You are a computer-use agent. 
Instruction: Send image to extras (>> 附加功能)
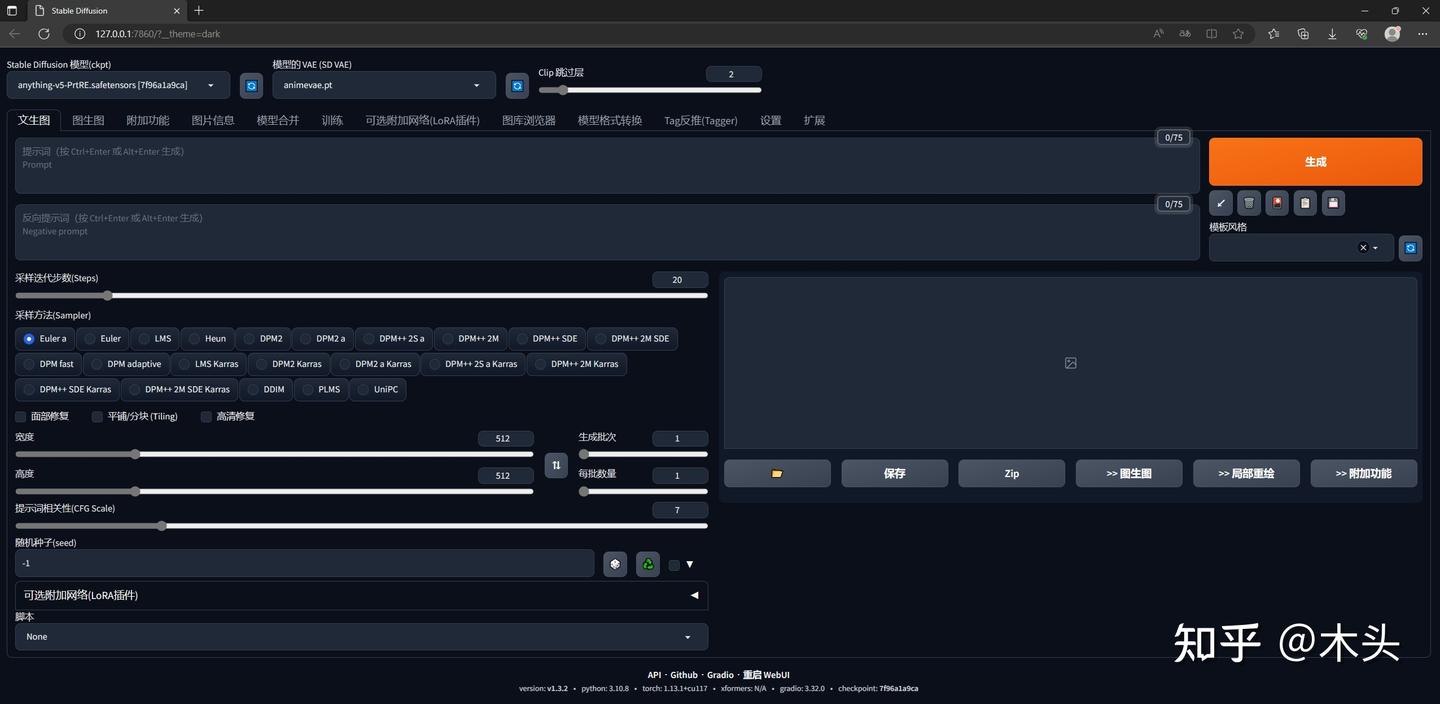click(x=1364, y=473)
